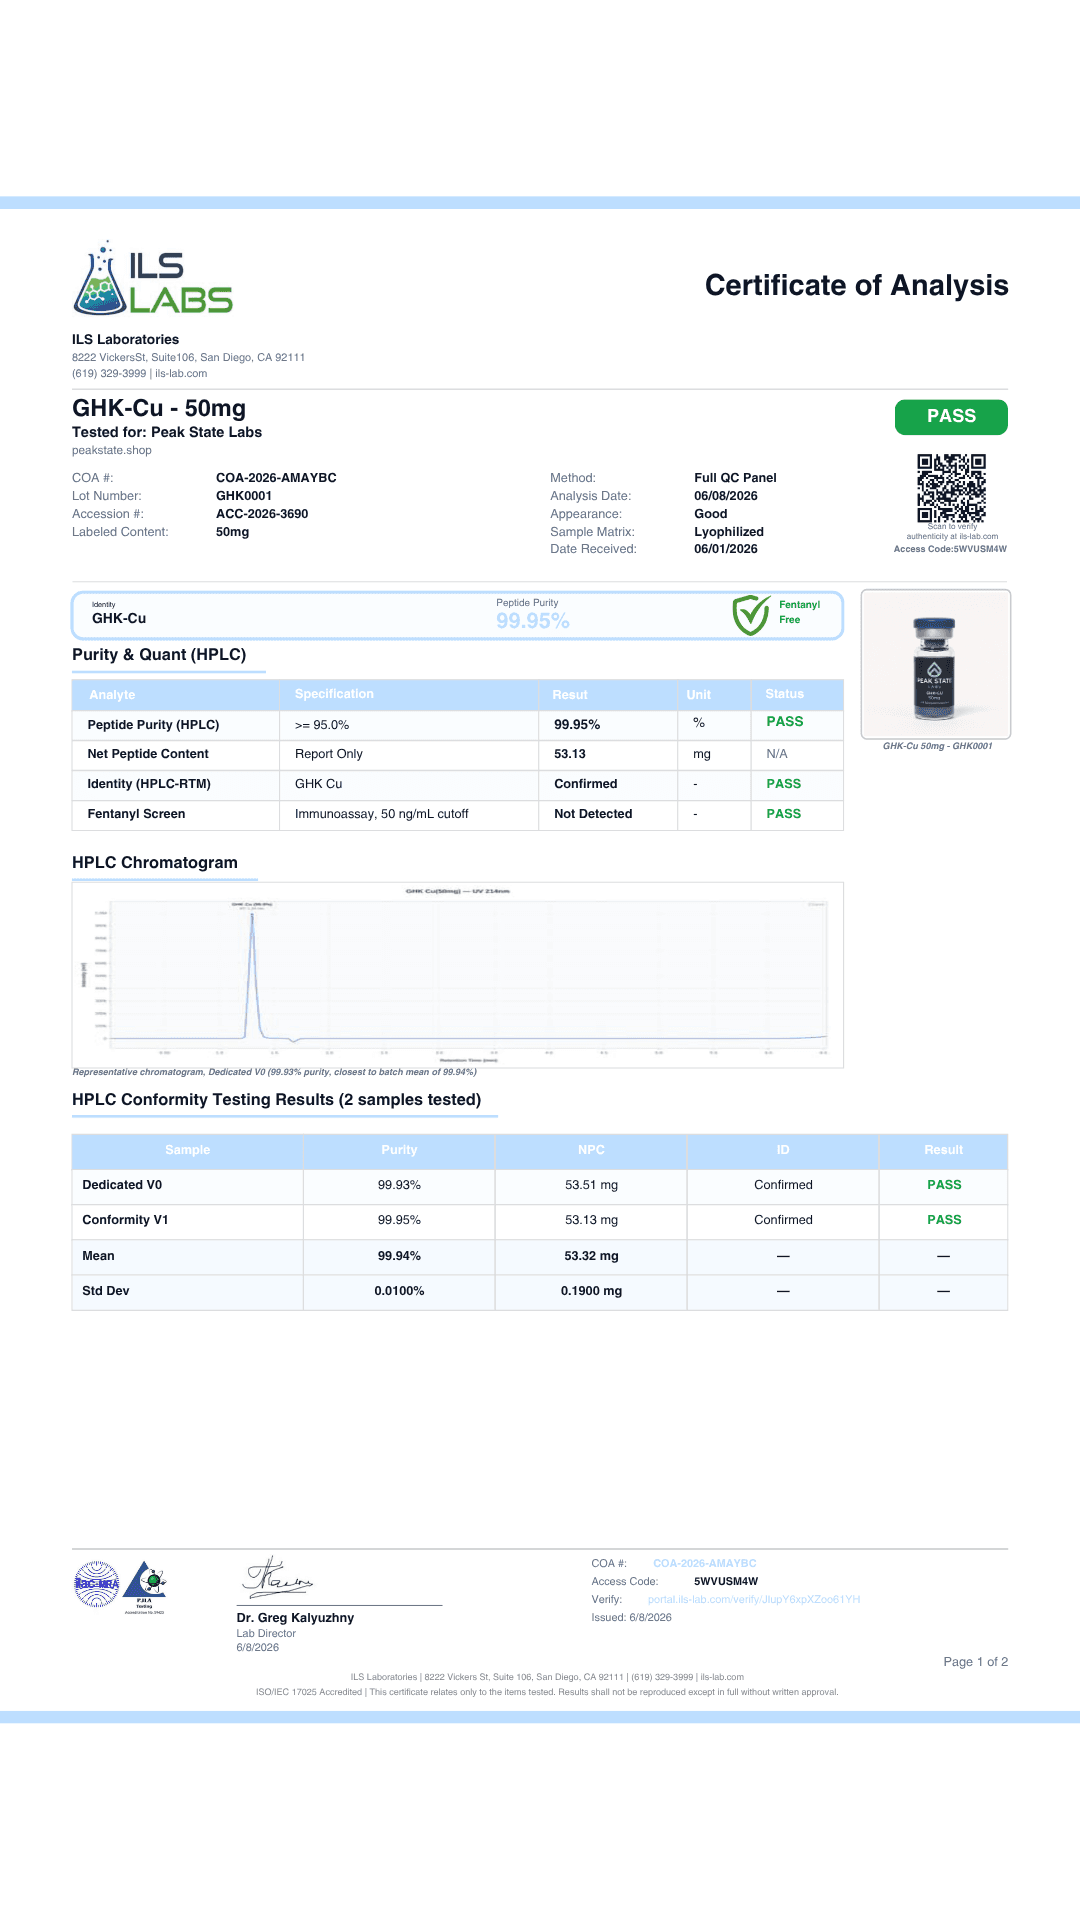Select 'Tested for: Peak State Labs' text
The height and width of the screenshot is (1920, 1080).
[167, 432]
